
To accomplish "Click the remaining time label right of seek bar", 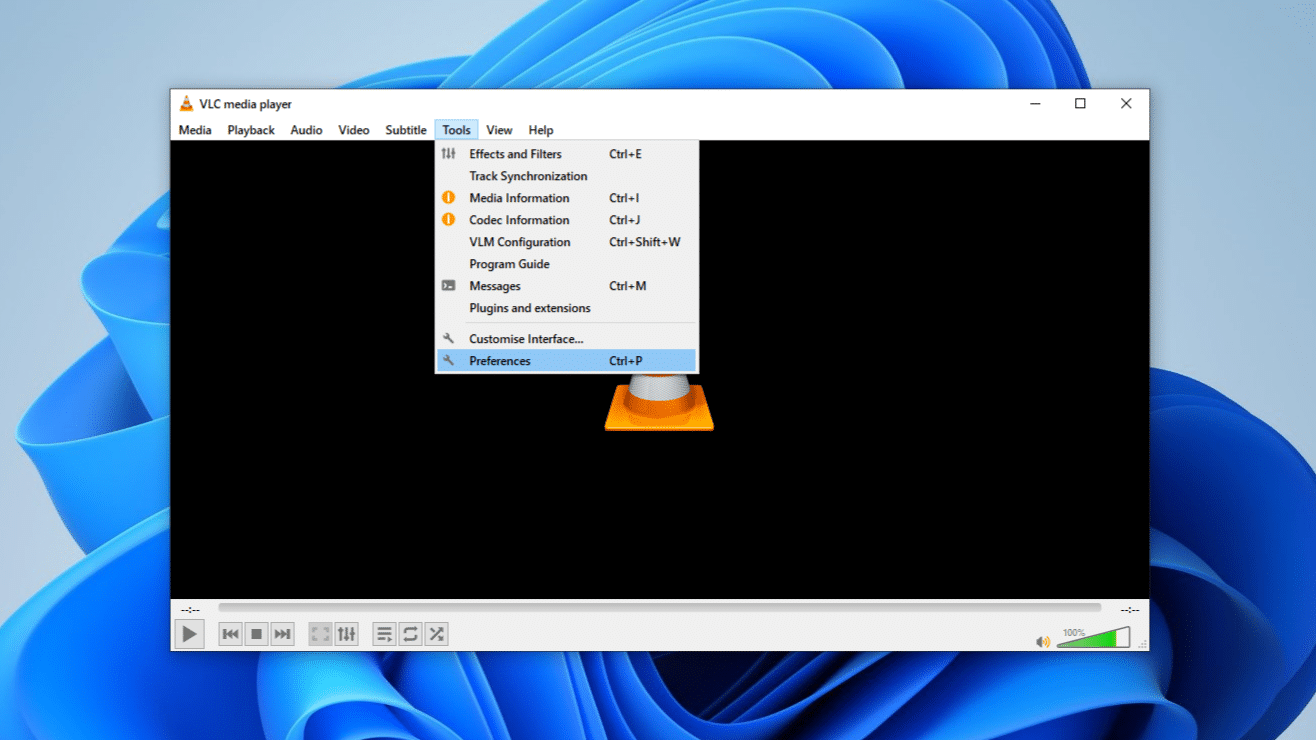I will point(1130,609).
